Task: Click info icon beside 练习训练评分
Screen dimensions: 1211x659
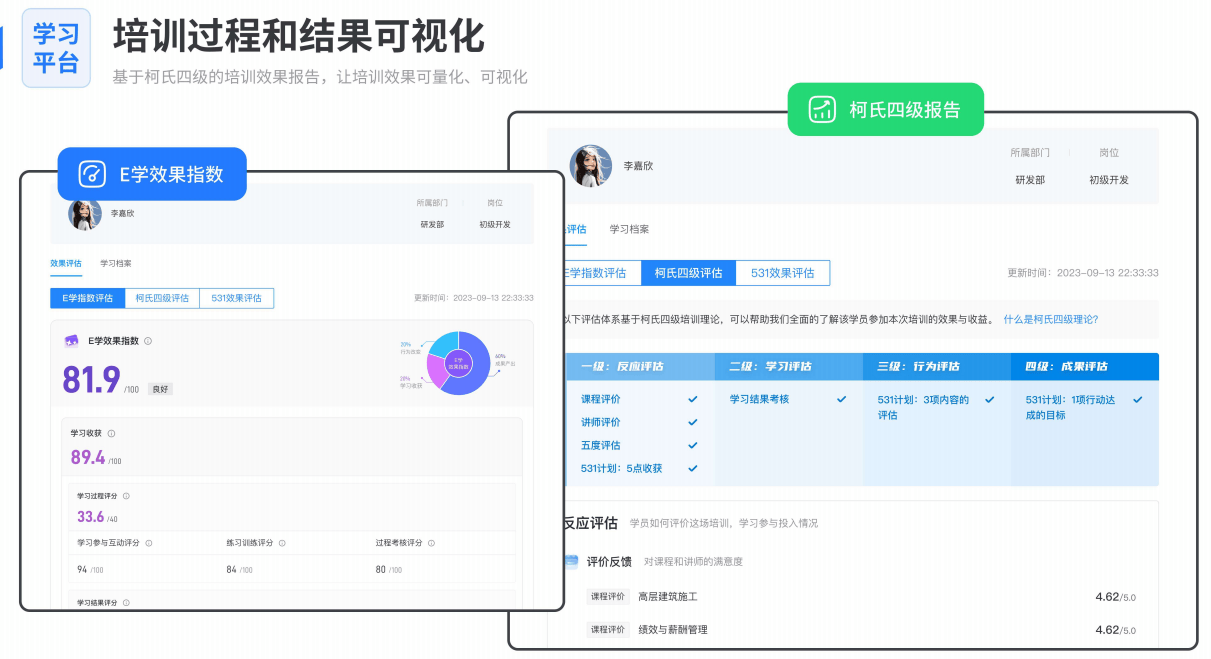Action: point(282,543)
